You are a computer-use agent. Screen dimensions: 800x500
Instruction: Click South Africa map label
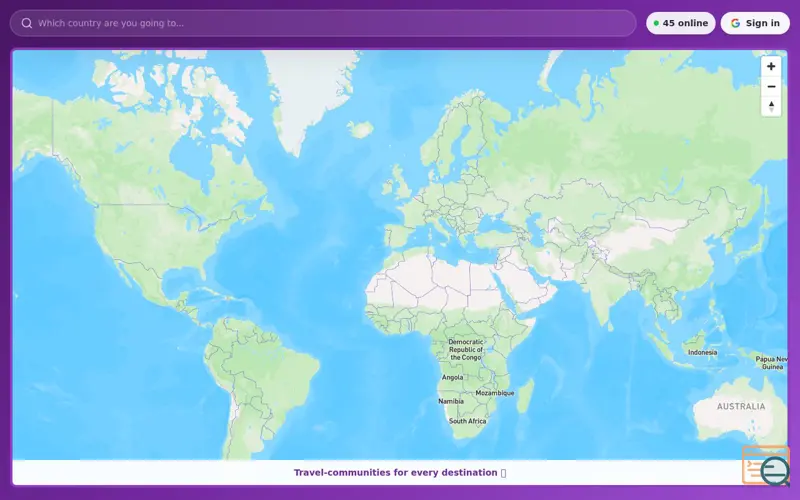[467, 421]
